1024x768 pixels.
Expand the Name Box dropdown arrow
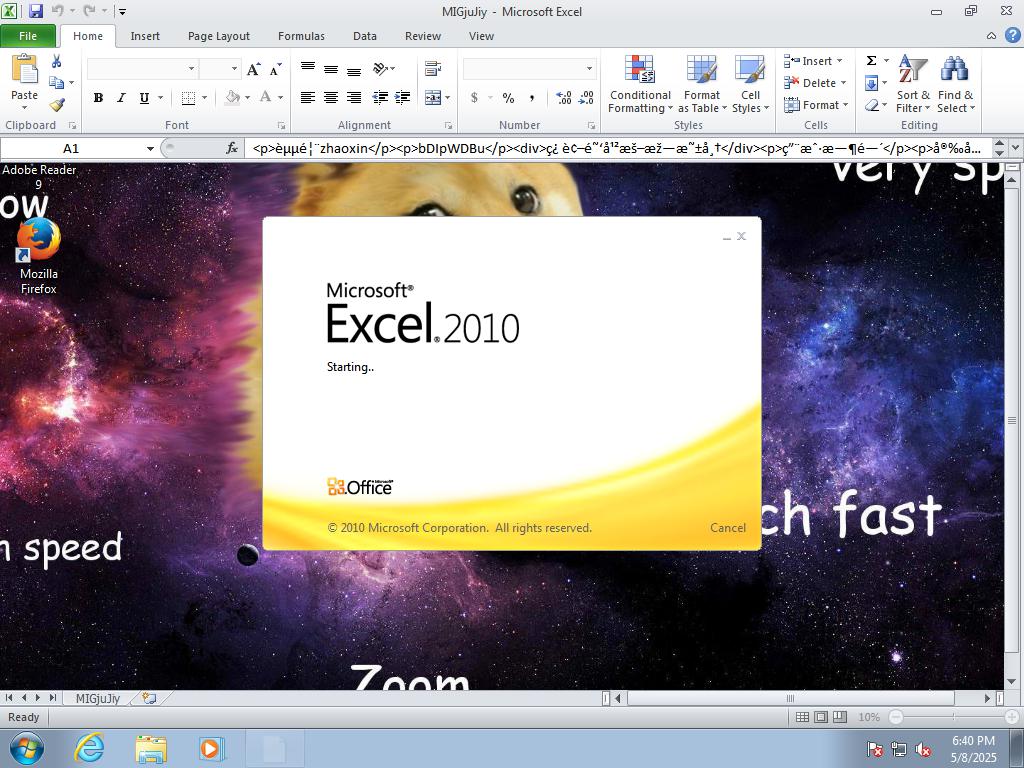click(x=150, y=149)
